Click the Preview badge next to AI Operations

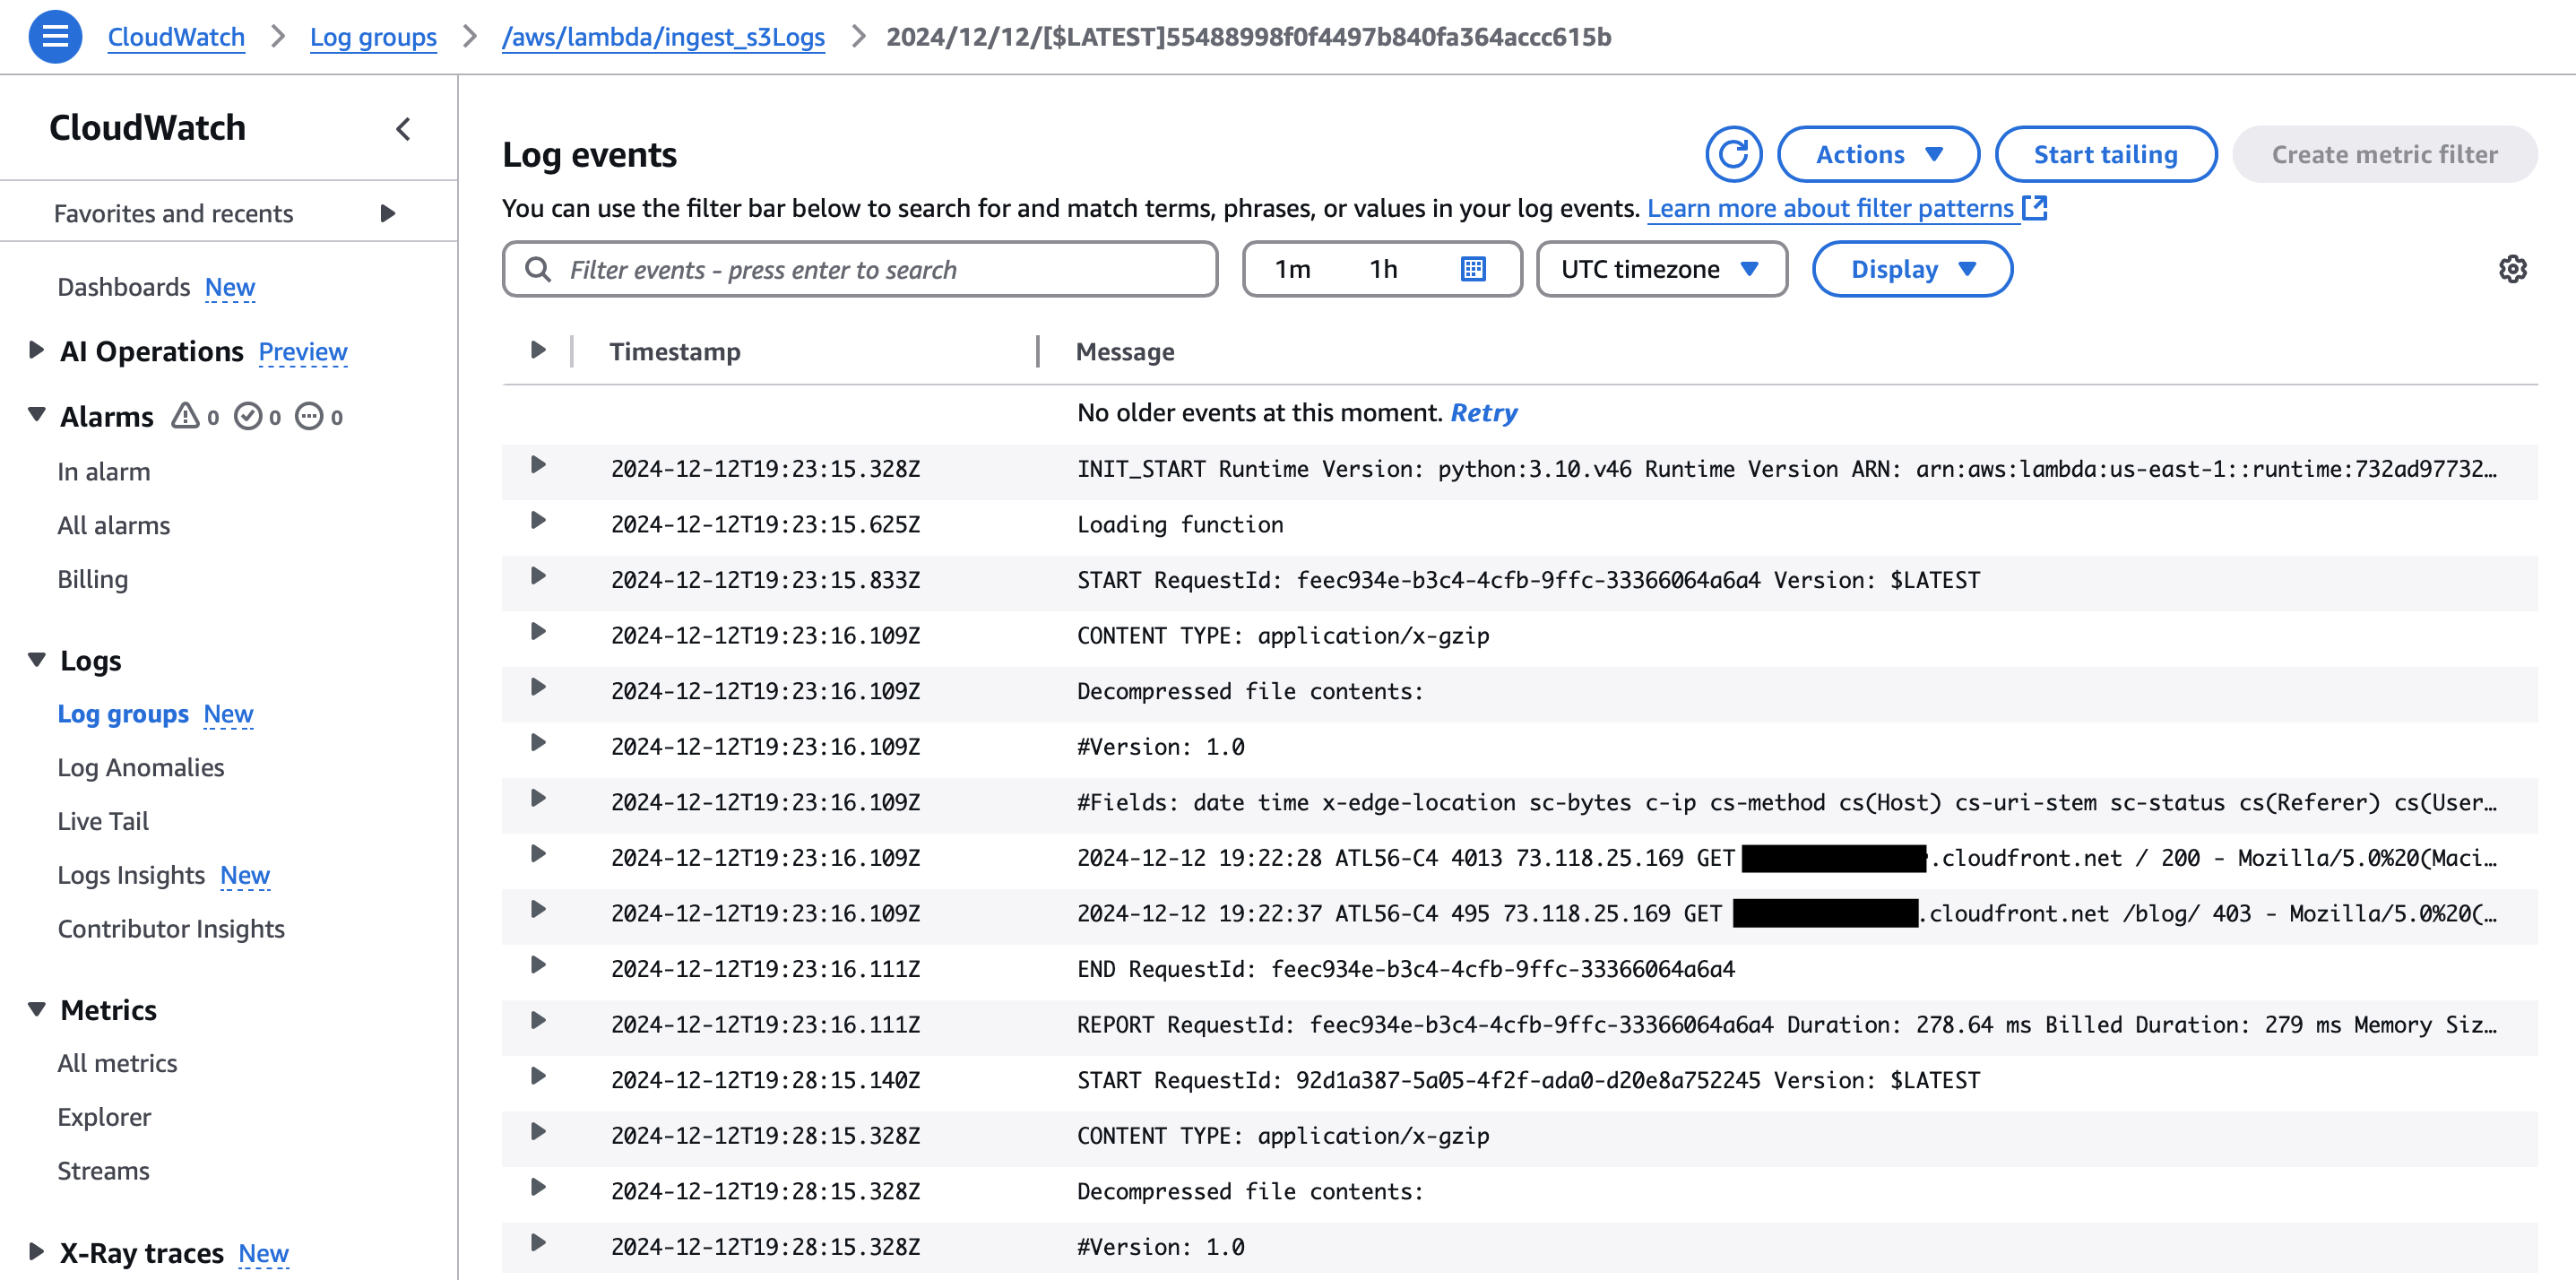point(303,352)
